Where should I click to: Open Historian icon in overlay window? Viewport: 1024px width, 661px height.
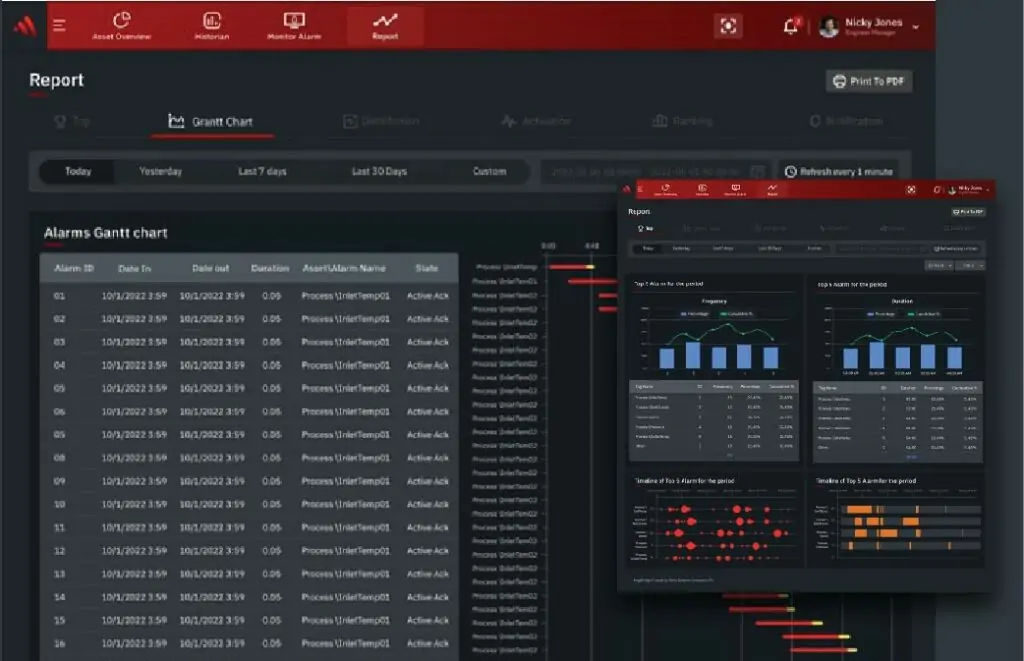click(x=702, y=189)
